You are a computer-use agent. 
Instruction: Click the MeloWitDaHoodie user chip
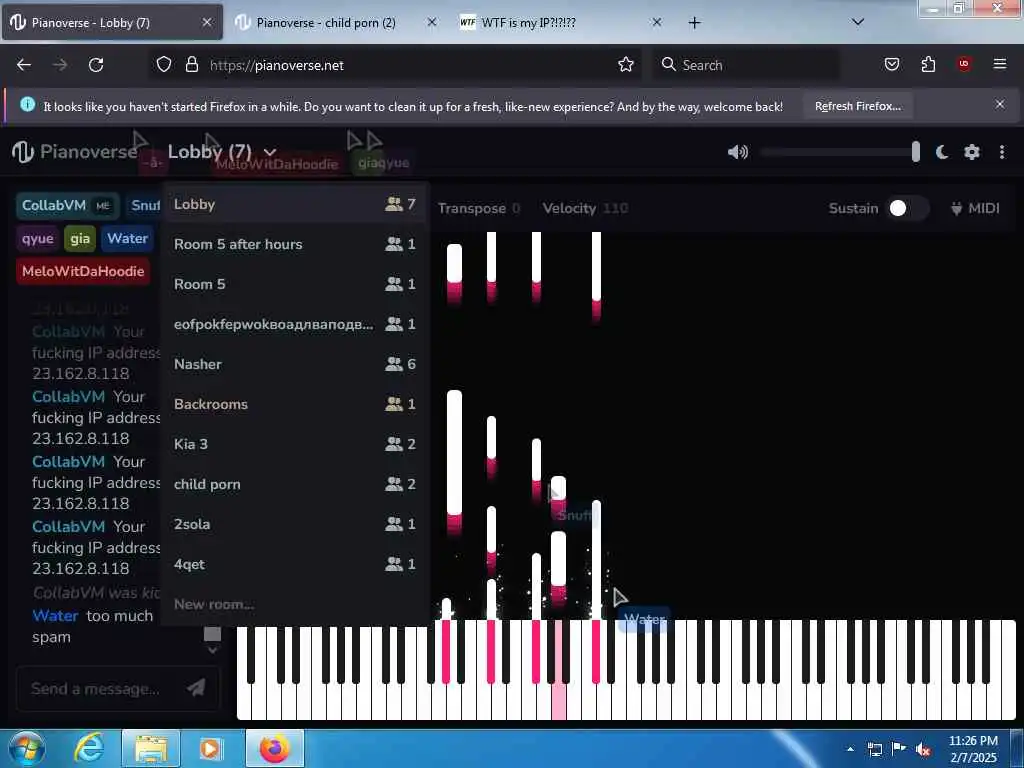coord(83,271)
